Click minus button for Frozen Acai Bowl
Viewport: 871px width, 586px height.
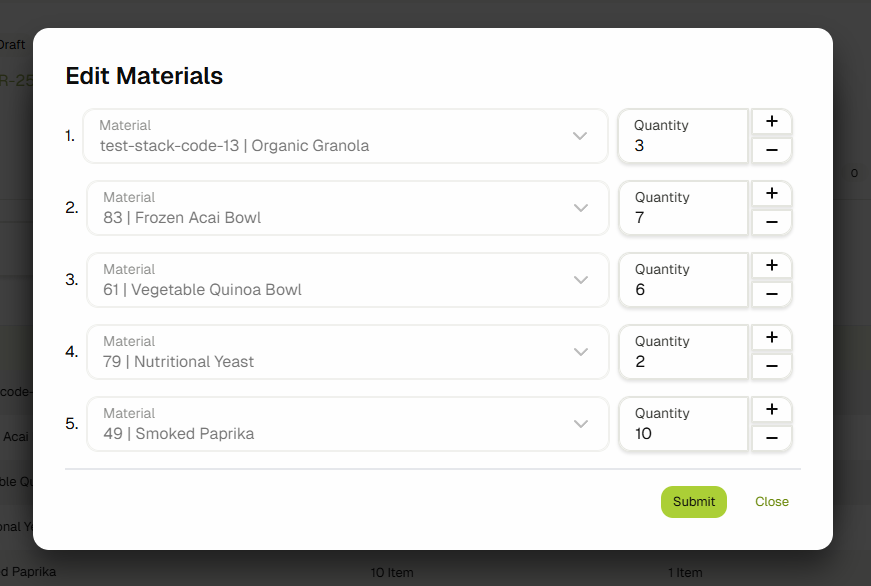771,222
